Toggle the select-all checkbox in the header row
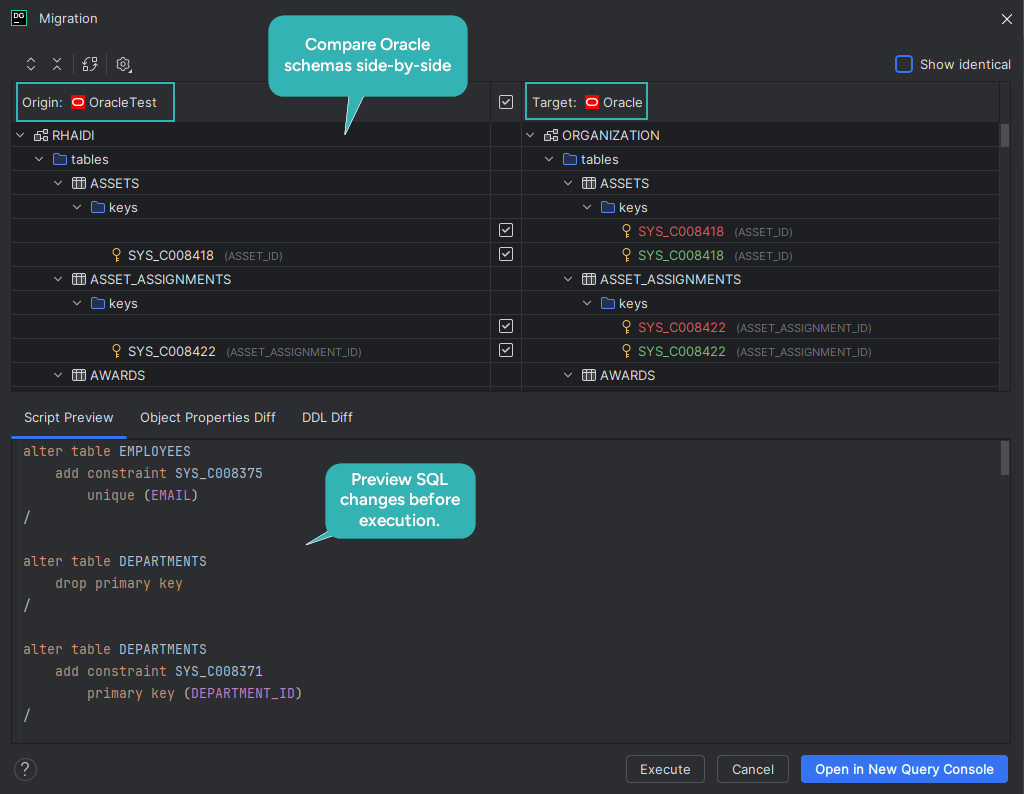 506,102
